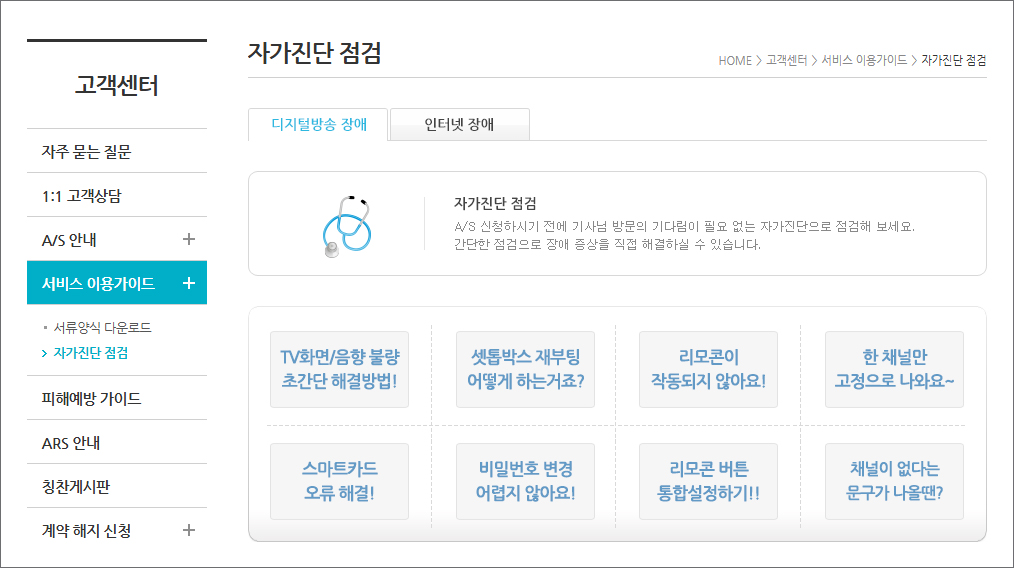This screenshot has height=568, width=1014.
Task: Toggle the 서비스 이용가이드 plus icon
Action: click(189, 284)
